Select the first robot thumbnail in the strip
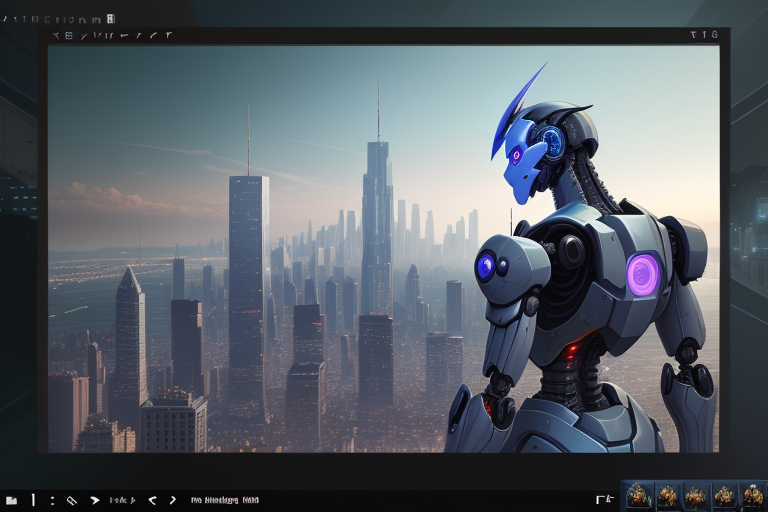The image size is (768, 512). pyautogui.click(x=639, y=495)
